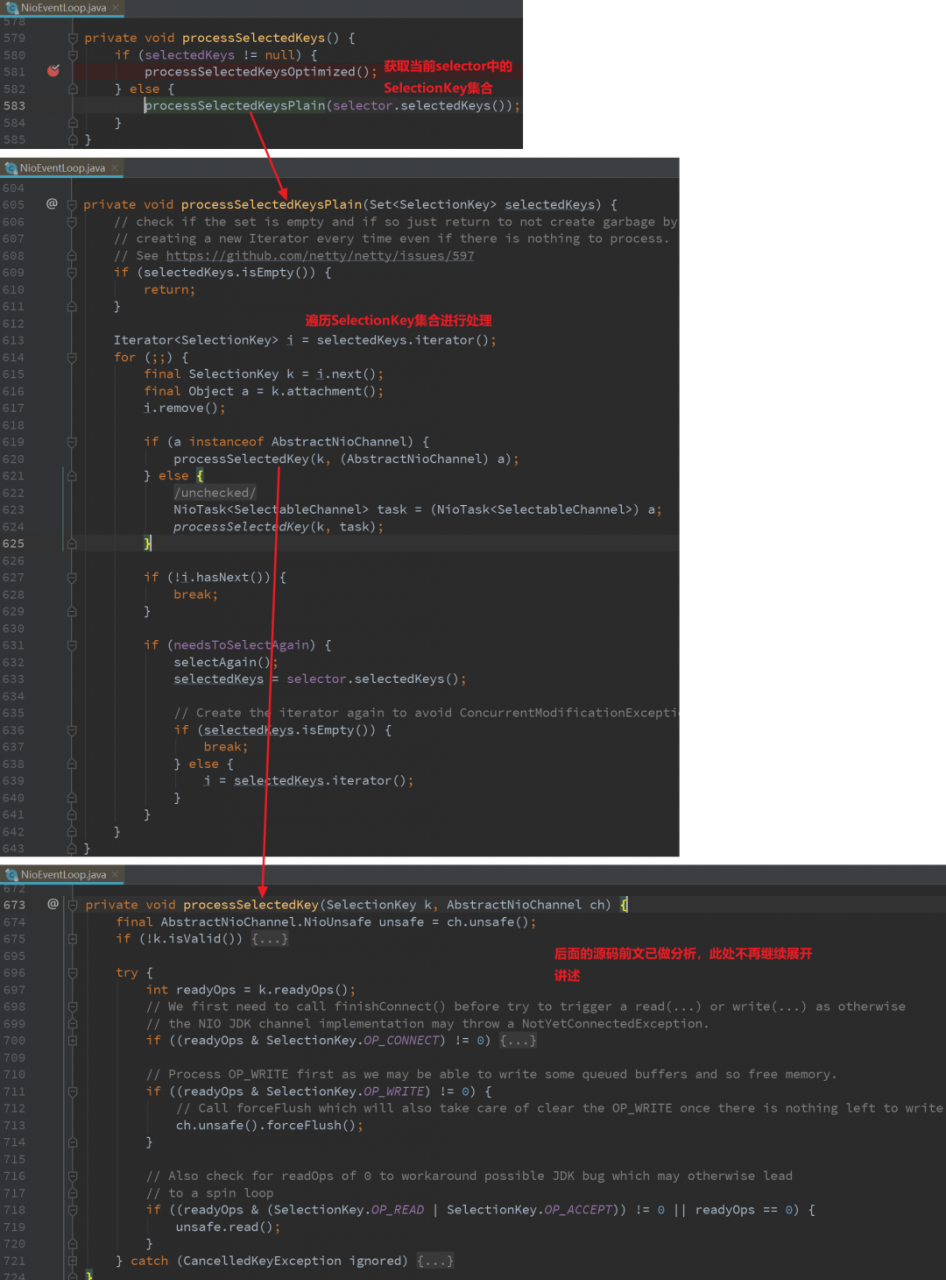Image resolution: width=946 pixels, height=1280 pixels.
Task: Collapse the OP_WRITE if block at line 711
Action: tap(74, 1091)
